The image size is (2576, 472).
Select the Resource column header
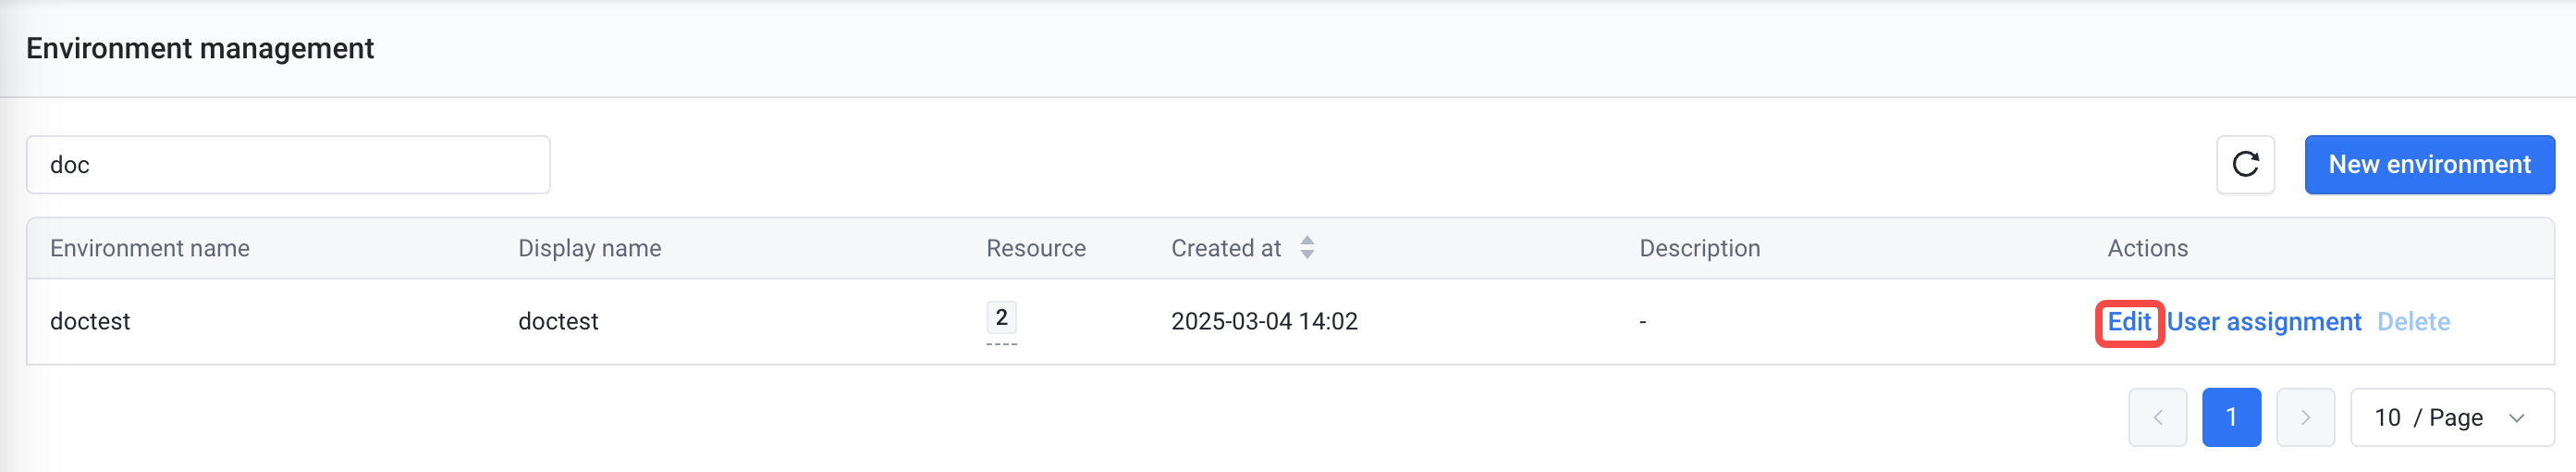(x=1036, y=248)
